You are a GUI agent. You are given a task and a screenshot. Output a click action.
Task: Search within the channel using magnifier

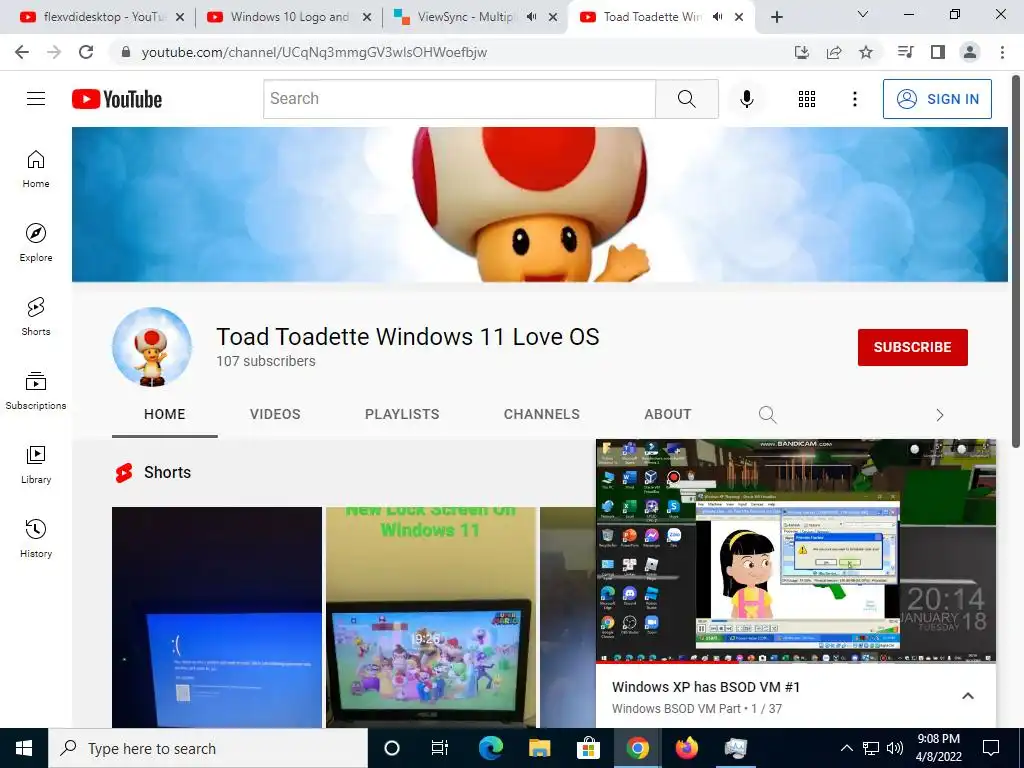click(767, 415)
